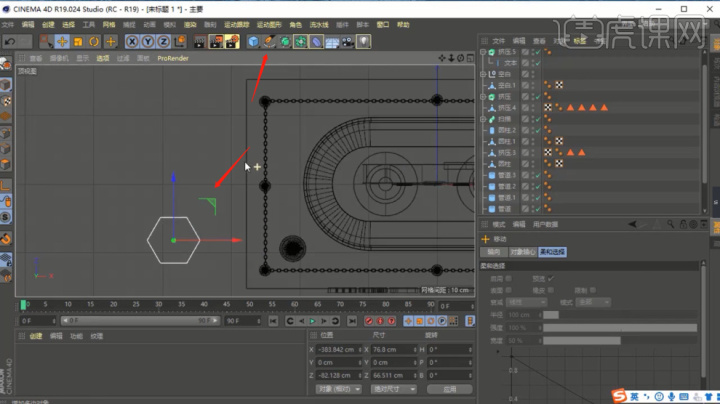
Task: Click the size Z input field
Action: click(392, 376)
